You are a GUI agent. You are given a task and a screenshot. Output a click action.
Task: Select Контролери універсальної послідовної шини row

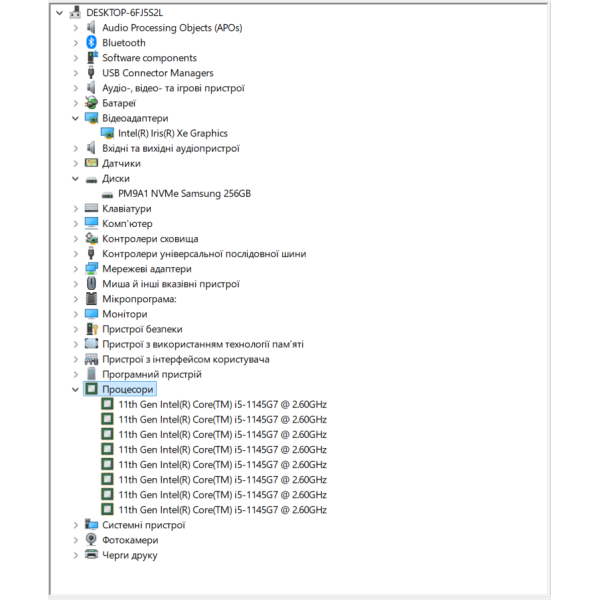click(x=204, y=254)
